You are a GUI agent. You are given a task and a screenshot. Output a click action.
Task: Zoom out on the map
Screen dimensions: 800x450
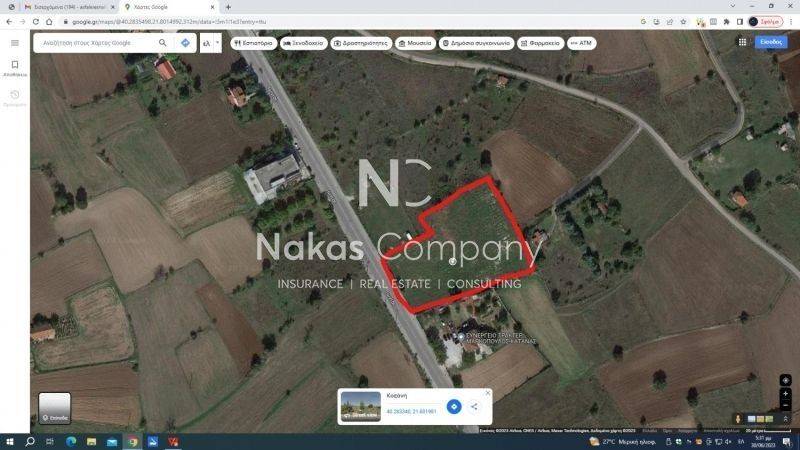pyautogui.click(x=785, y=405)
